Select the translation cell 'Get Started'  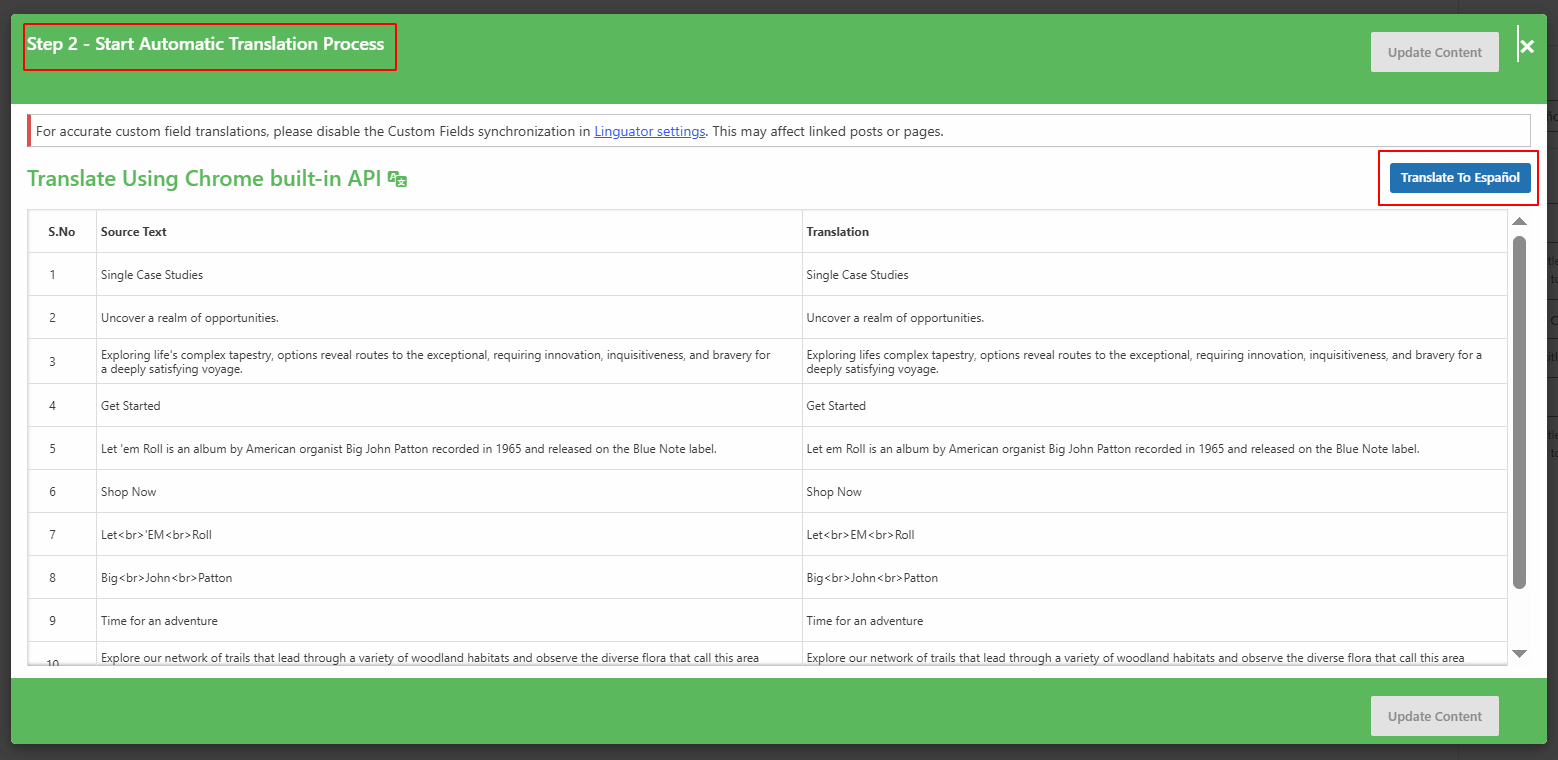836,405
